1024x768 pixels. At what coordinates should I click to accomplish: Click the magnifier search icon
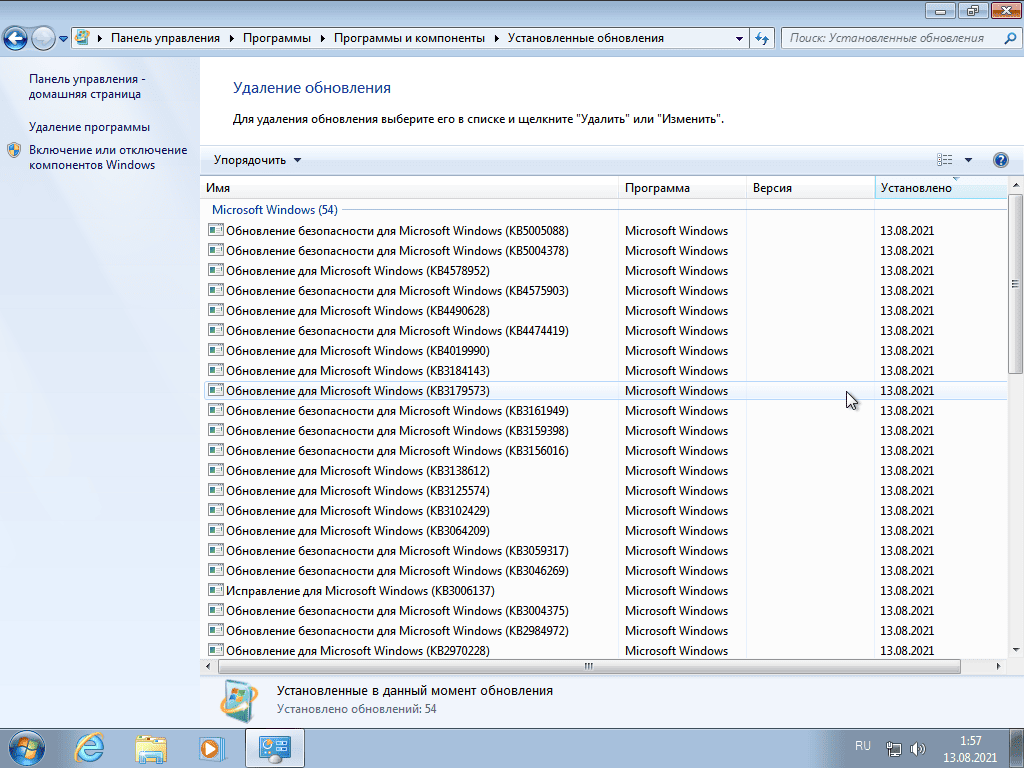1010,39
